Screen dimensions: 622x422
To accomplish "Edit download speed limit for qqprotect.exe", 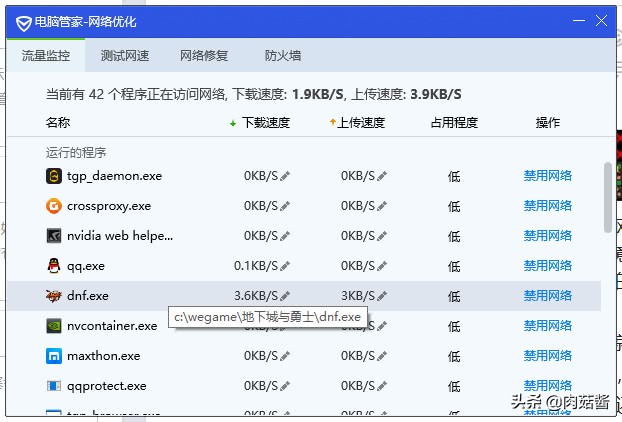I will [285, 386].
